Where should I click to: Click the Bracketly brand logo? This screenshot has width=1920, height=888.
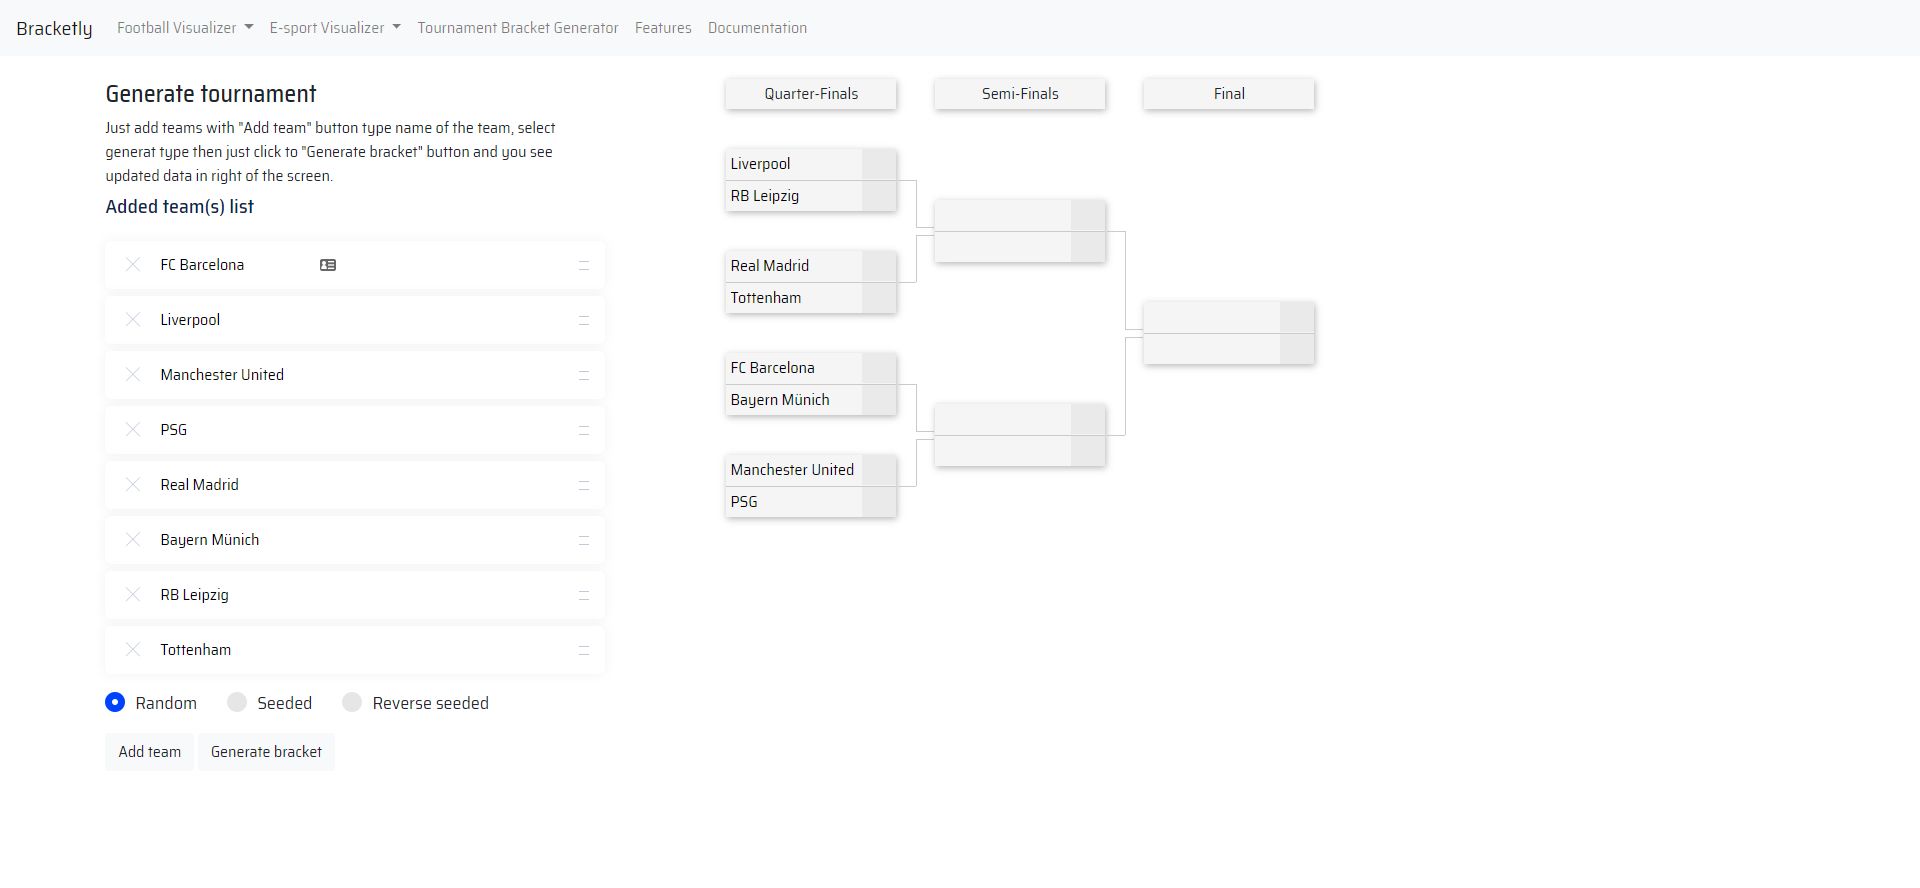click(x=54, y=28)
